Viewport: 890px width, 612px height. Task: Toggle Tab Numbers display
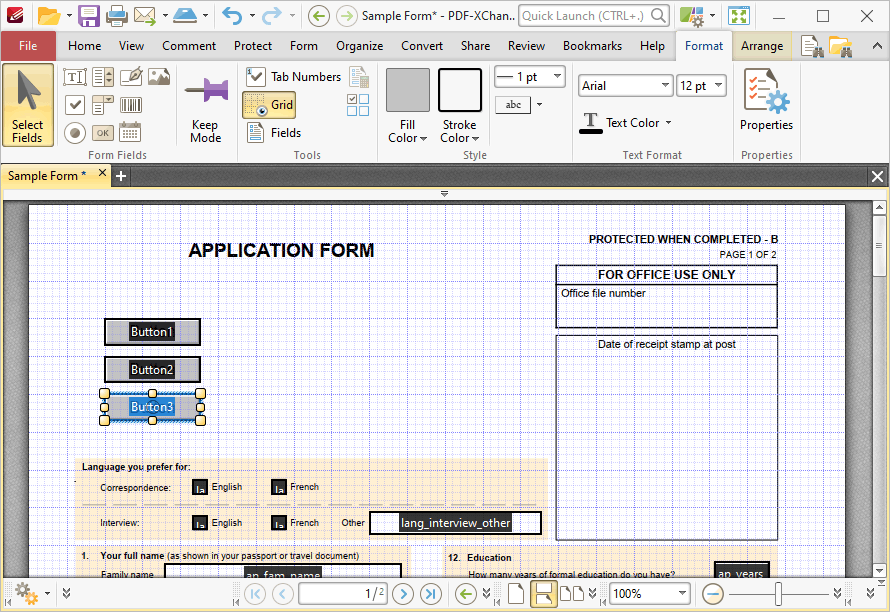(x=294, y=77)
